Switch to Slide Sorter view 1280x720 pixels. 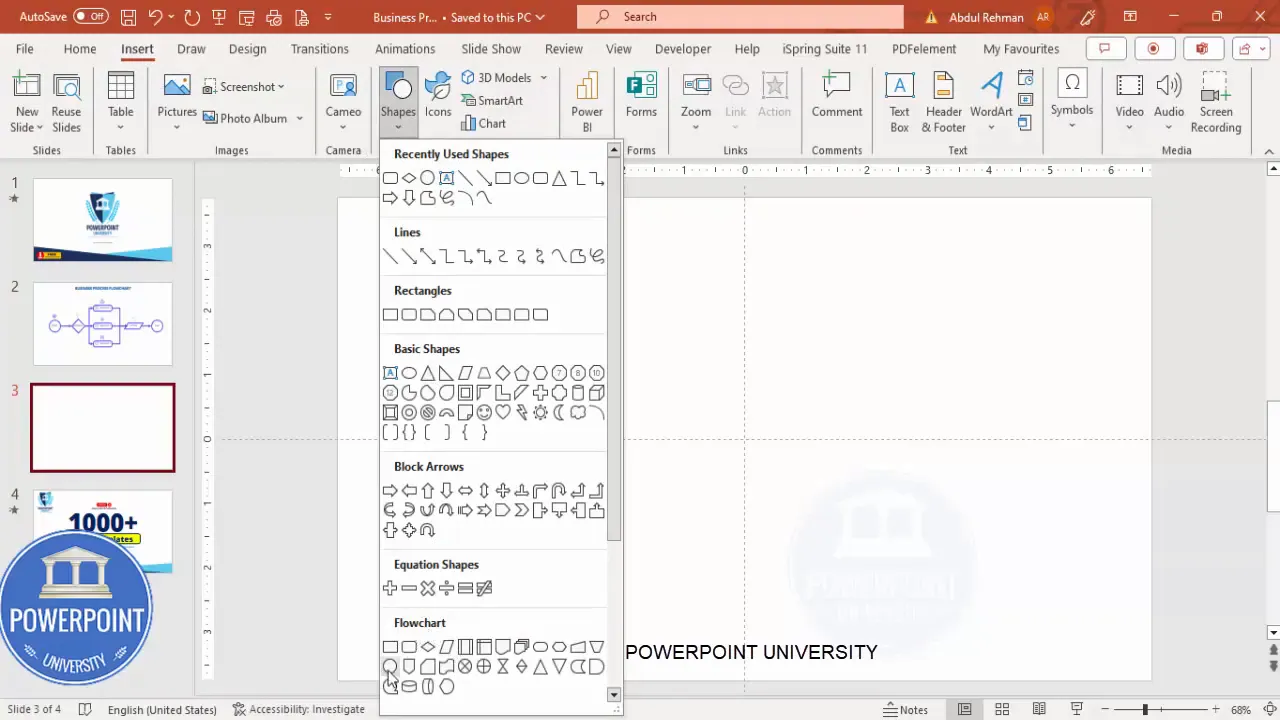pyautogui.click(x=1002, y=709)
